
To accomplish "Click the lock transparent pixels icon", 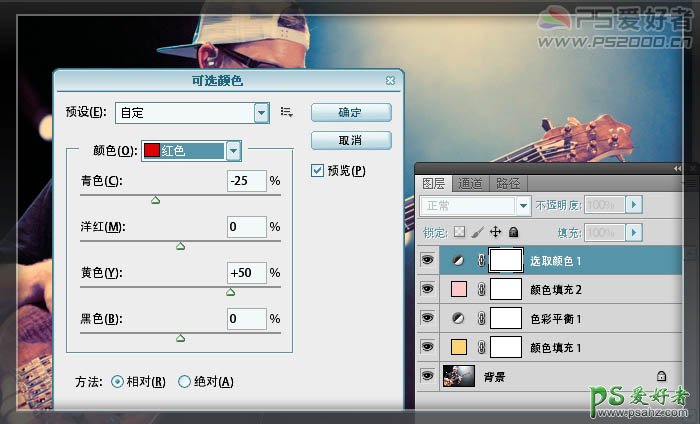I will [459, 232].
